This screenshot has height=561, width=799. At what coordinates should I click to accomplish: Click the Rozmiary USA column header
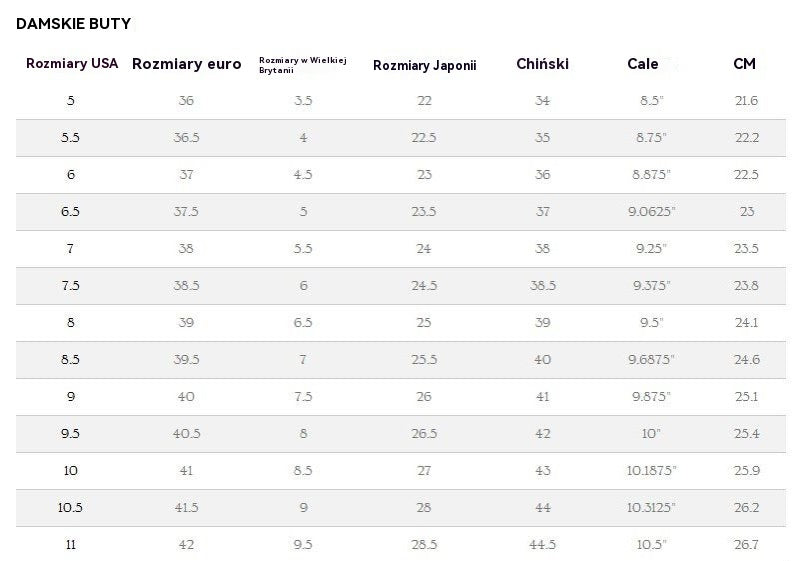(71, 64)
